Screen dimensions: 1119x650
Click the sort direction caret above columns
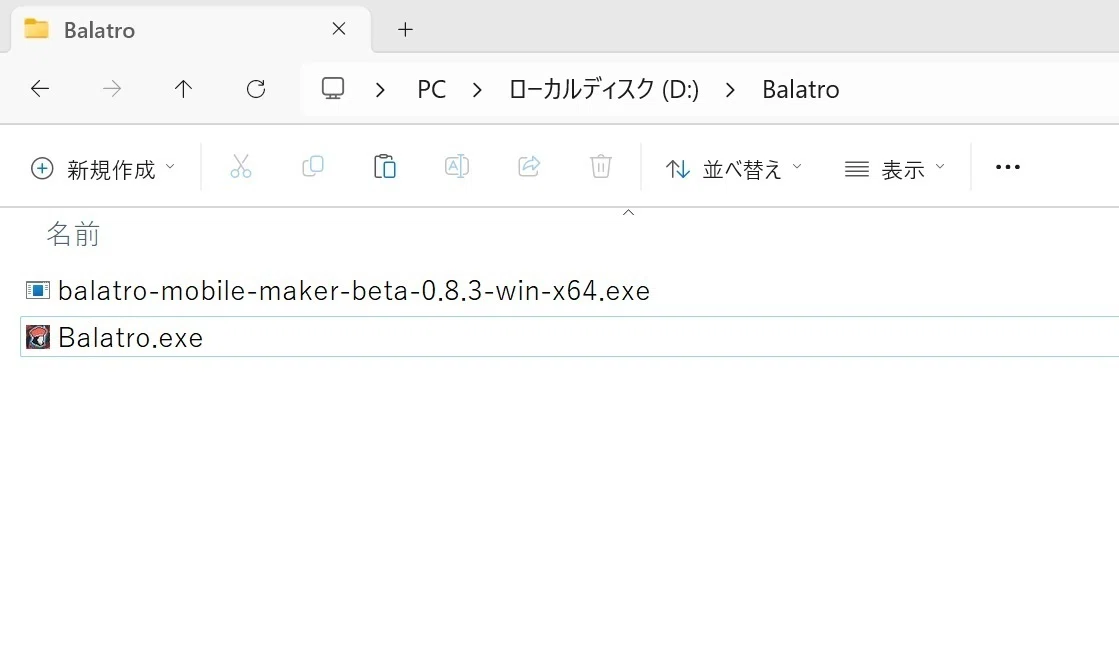pyautogui.click(x=629, y=213)
